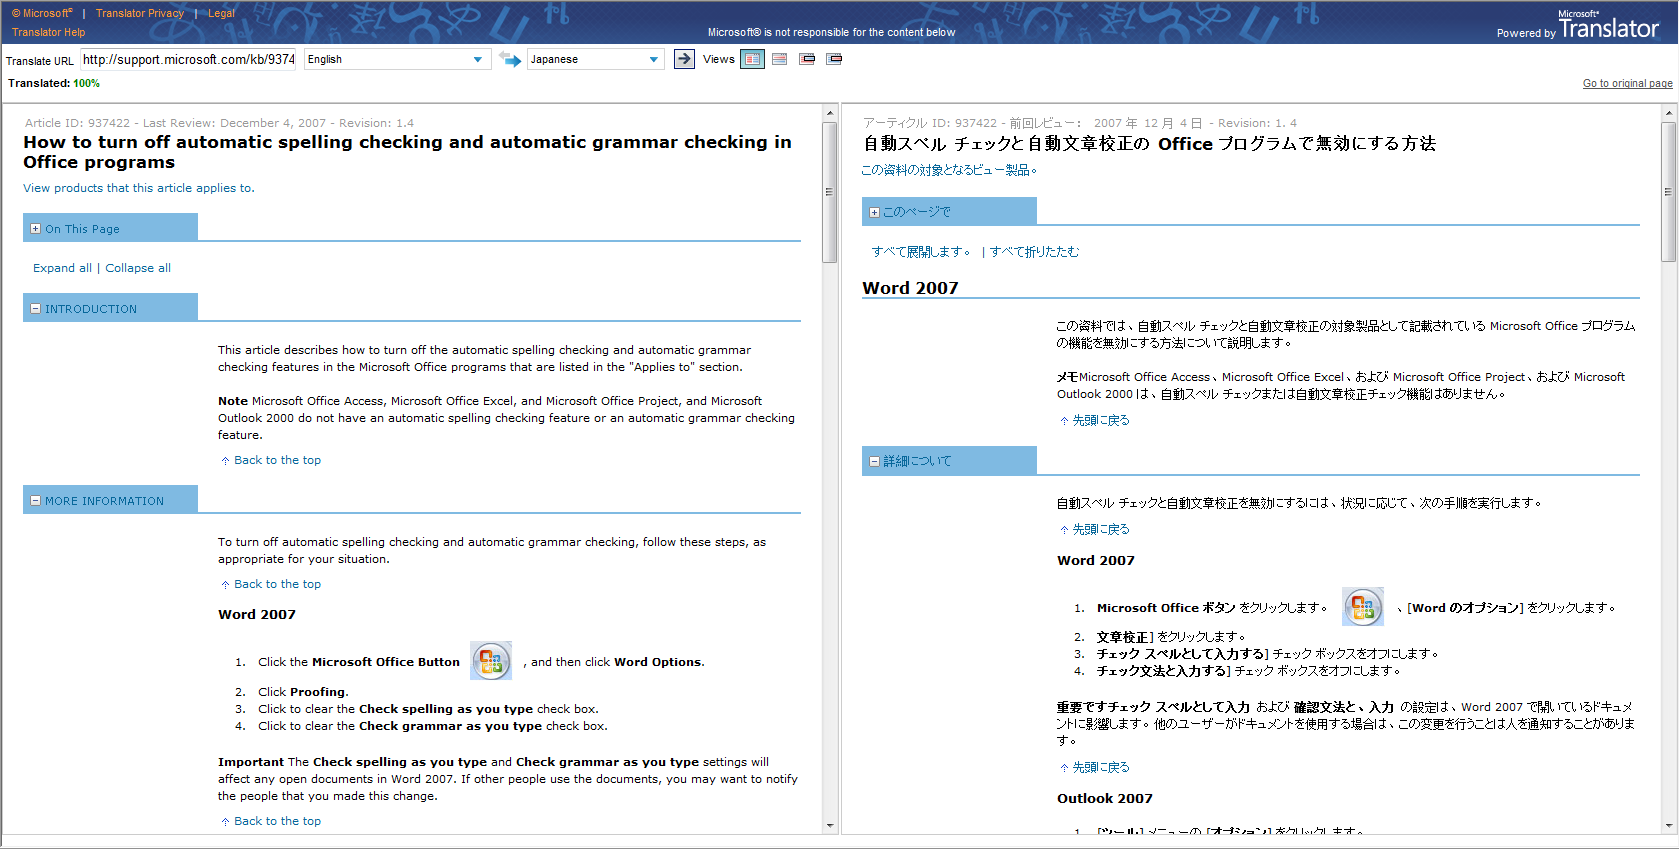Select the top/bottom view icon
Viewport: 1679px width, 850px height.
click(x=780, y=59)
